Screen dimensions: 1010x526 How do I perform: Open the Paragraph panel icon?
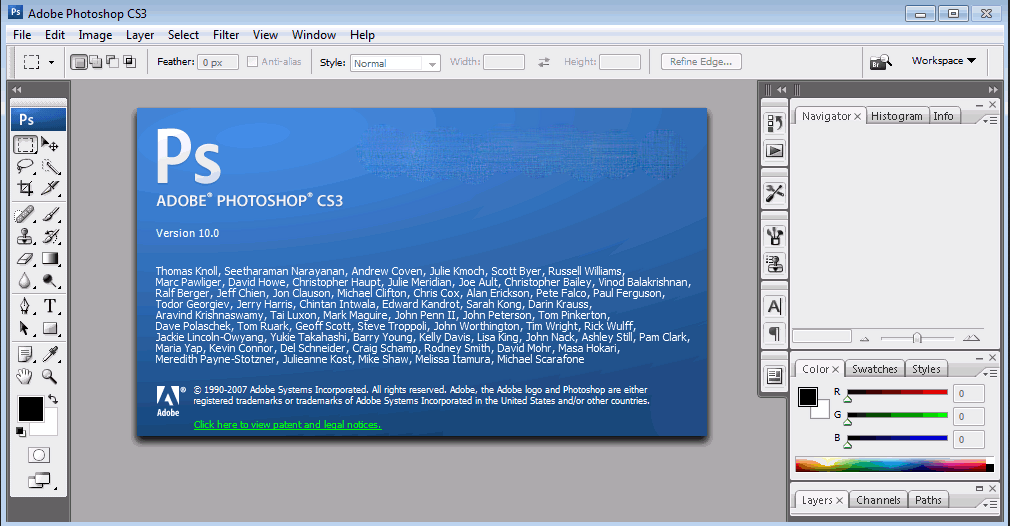click(x=774, y=333)
